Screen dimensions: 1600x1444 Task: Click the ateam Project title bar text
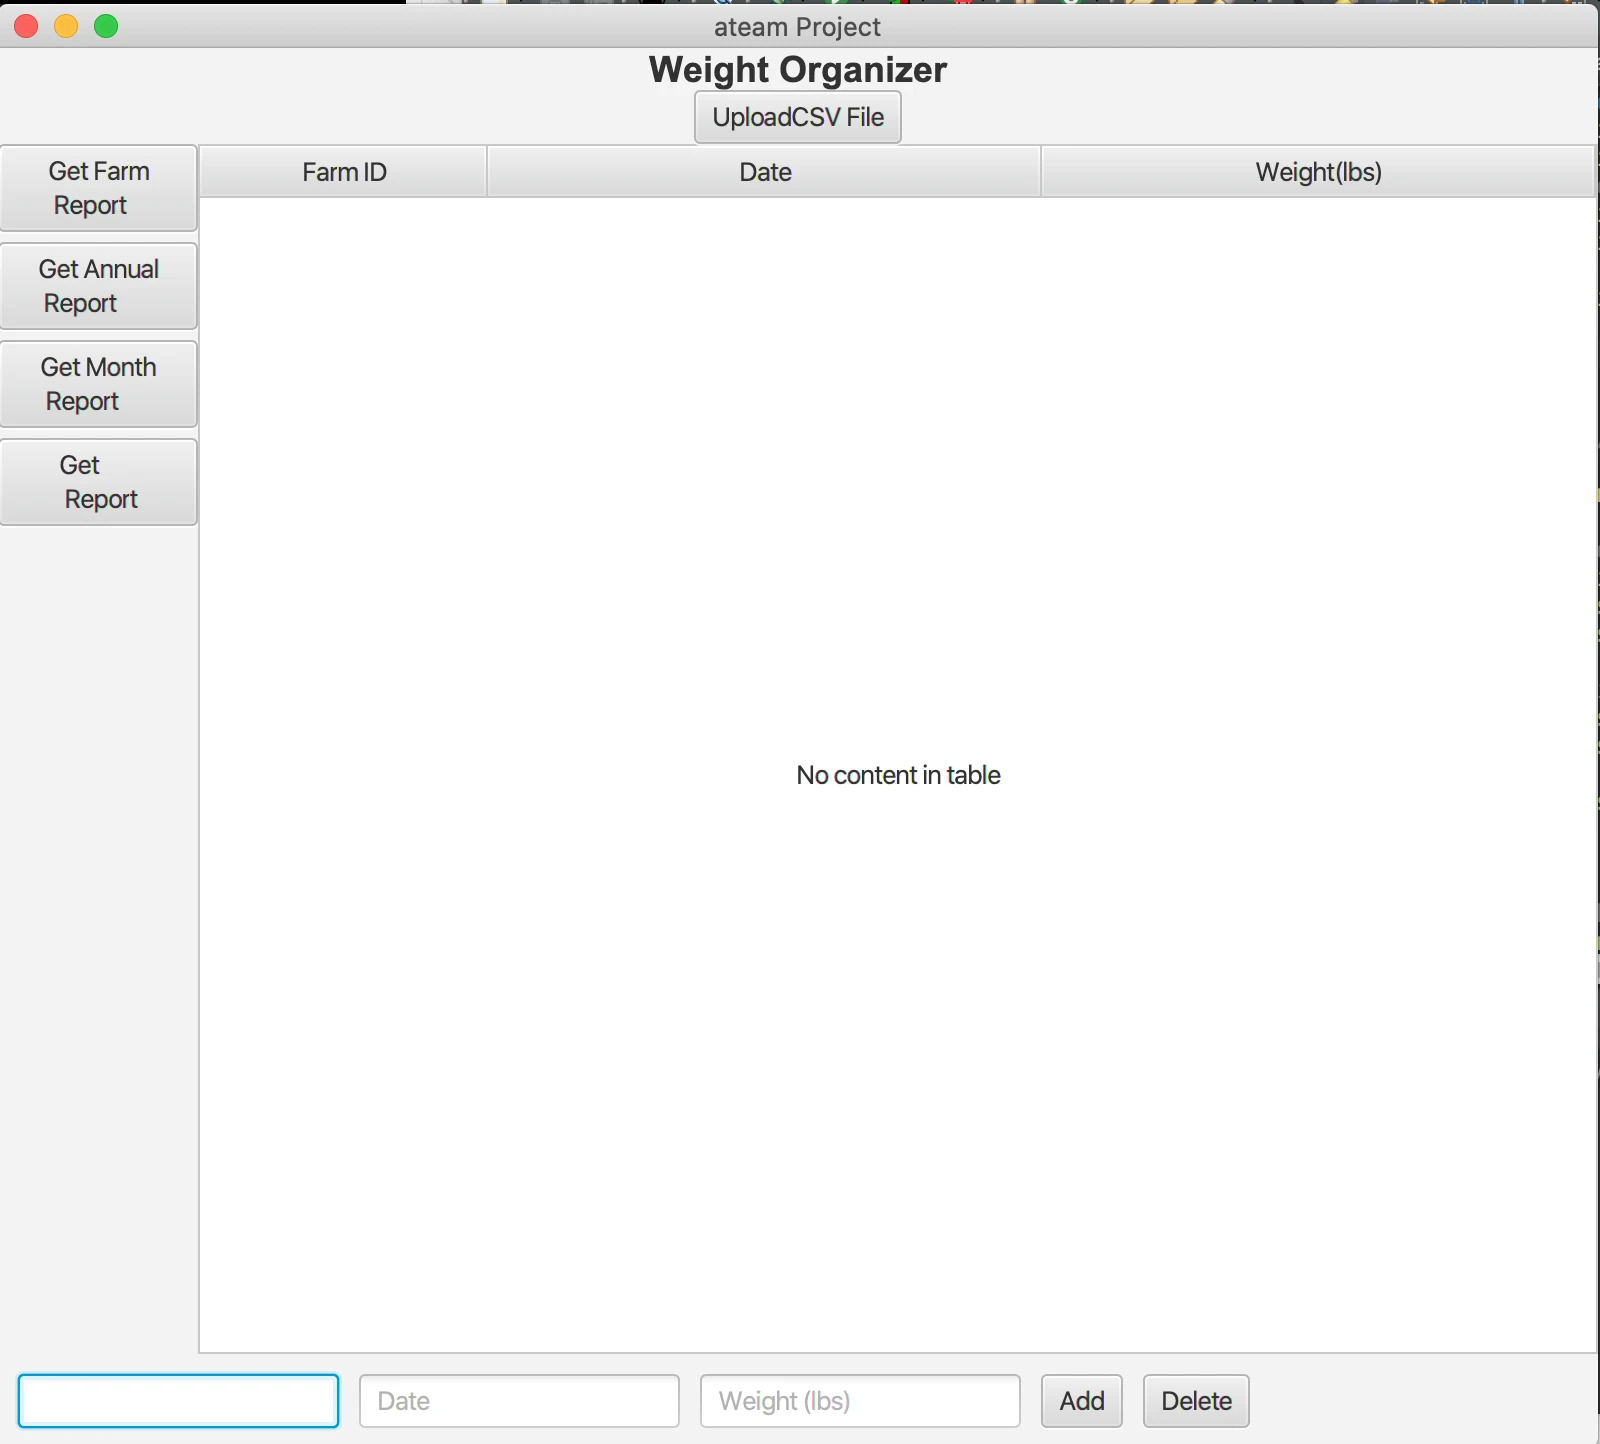click(797, 27)
